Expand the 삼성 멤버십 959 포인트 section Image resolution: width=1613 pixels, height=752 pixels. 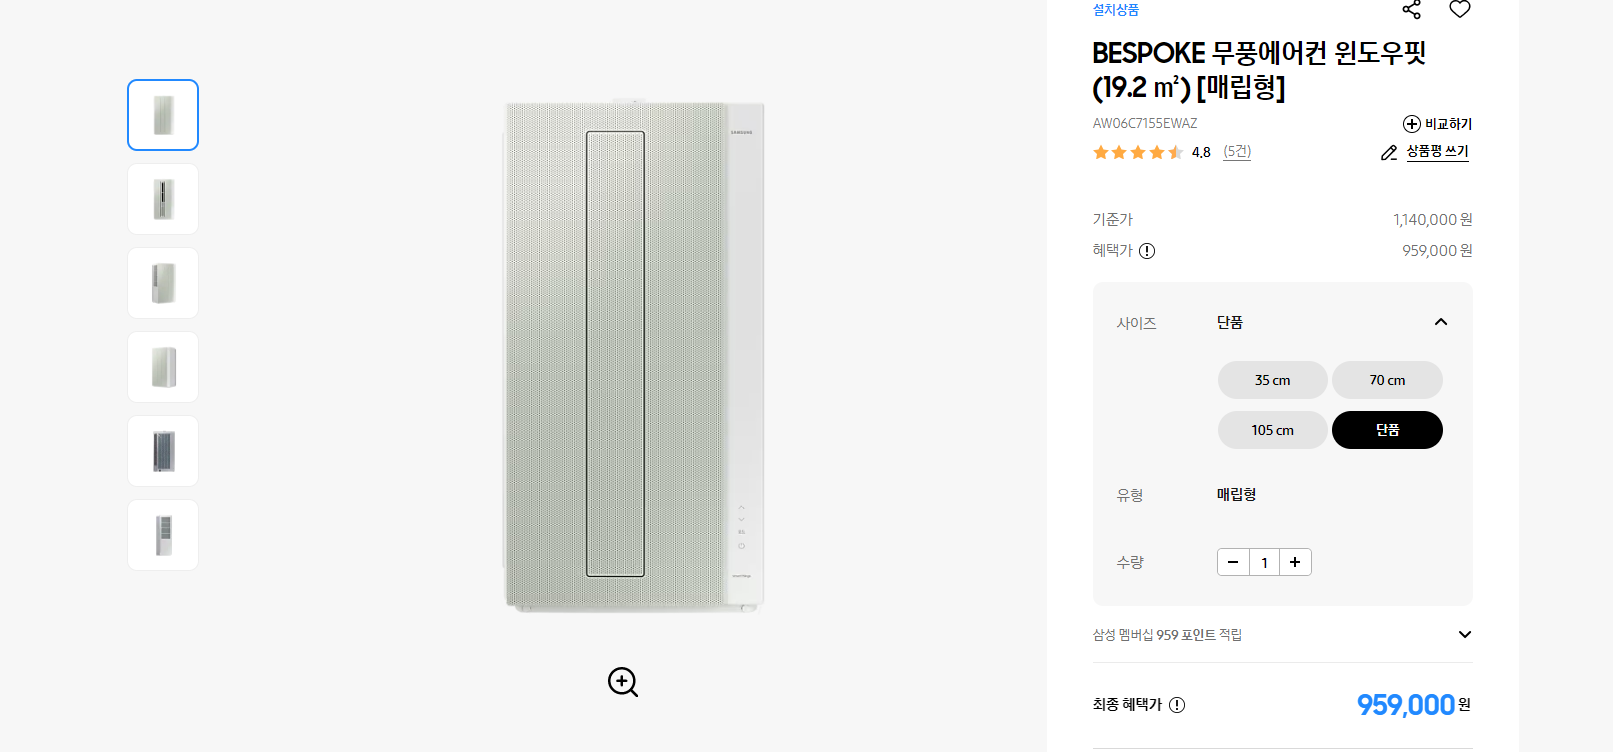(1464, 634)
